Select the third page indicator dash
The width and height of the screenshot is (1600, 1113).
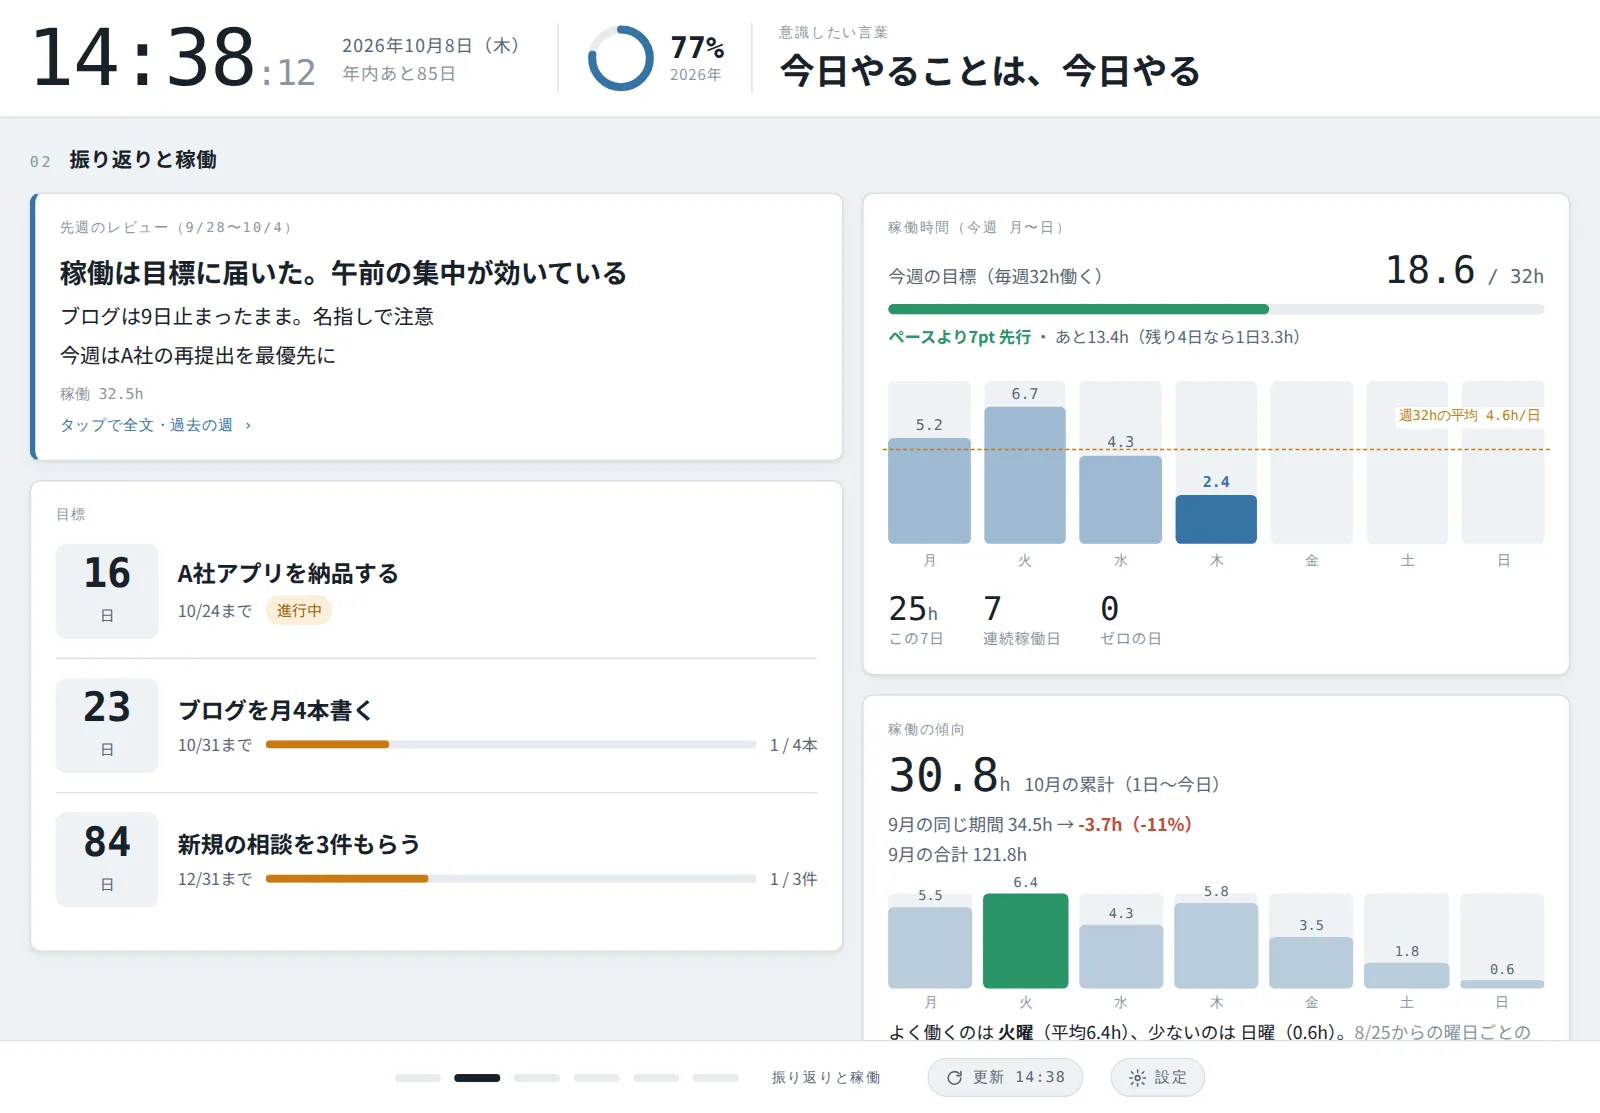click(x=537, y=1078)
